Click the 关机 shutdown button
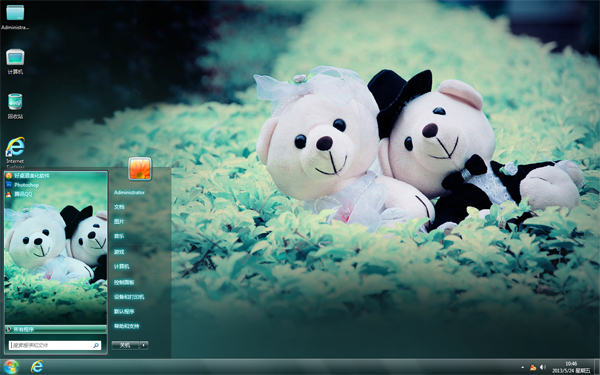600x375 pixels. pos(125,345)
